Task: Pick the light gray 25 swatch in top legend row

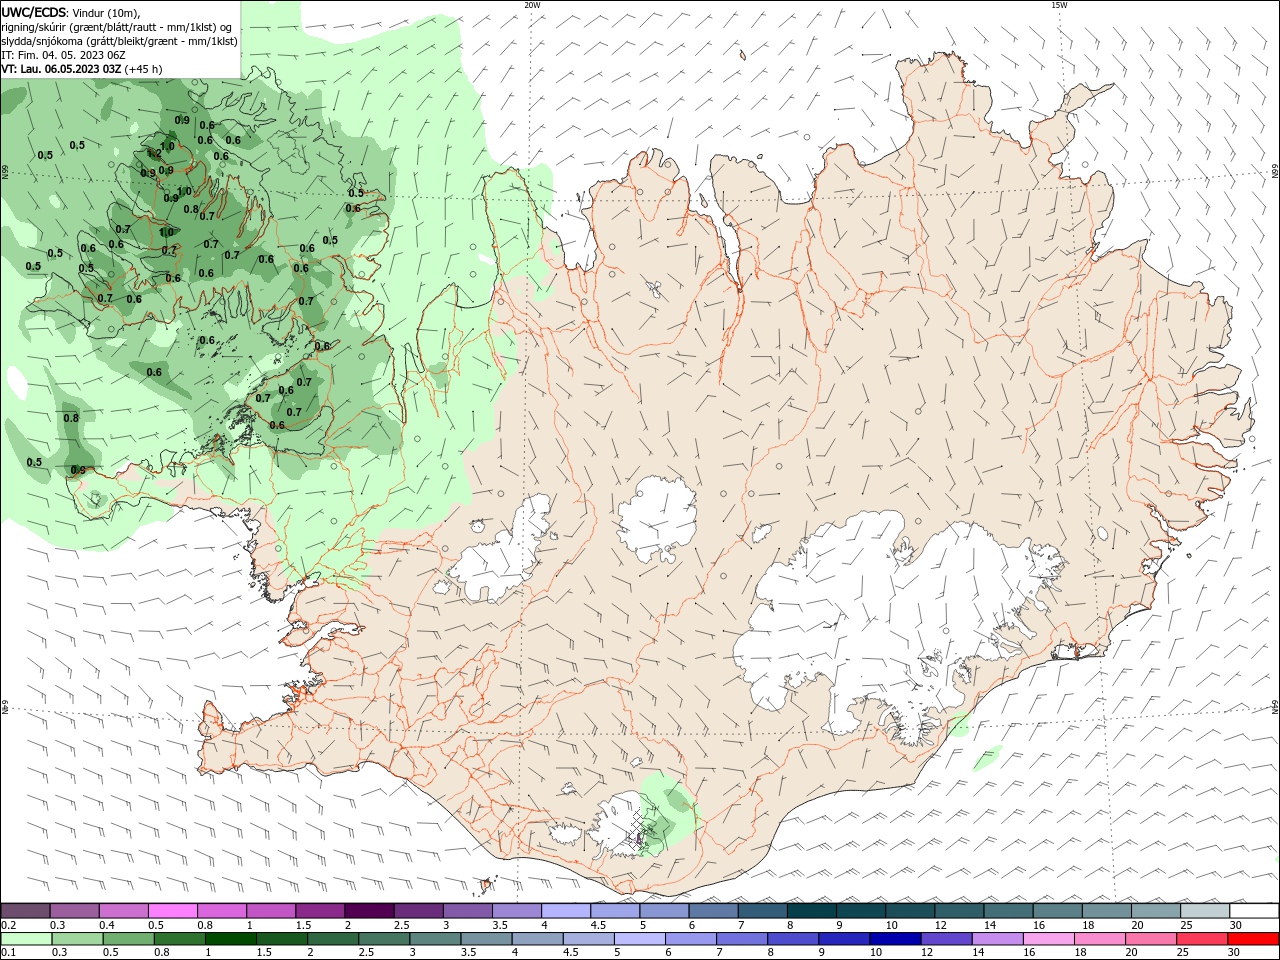Action: coord(1205,911)
